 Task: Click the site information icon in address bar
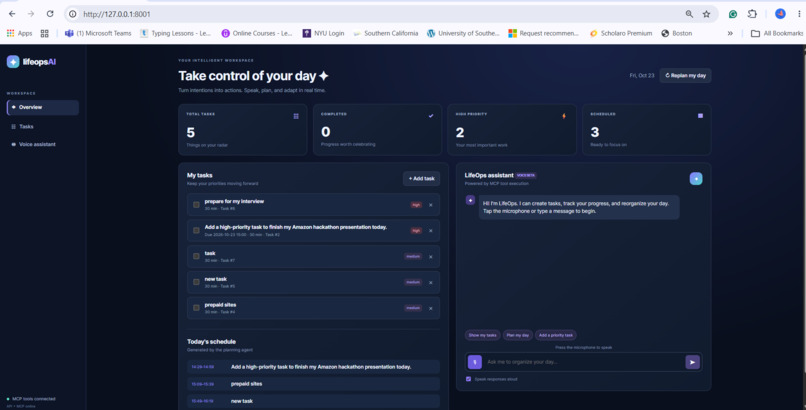coord(73,14)
